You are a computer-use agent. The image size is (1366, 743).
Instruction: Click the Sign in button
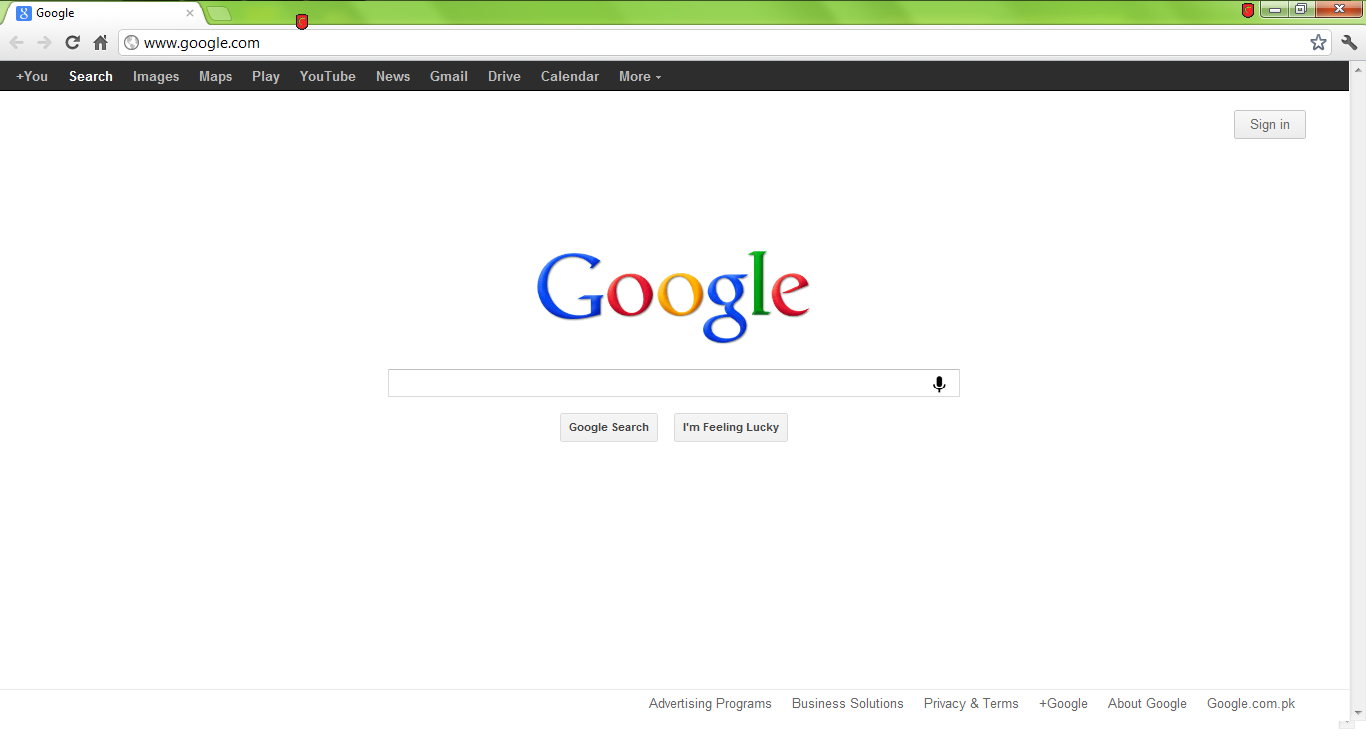[1270, 124]
